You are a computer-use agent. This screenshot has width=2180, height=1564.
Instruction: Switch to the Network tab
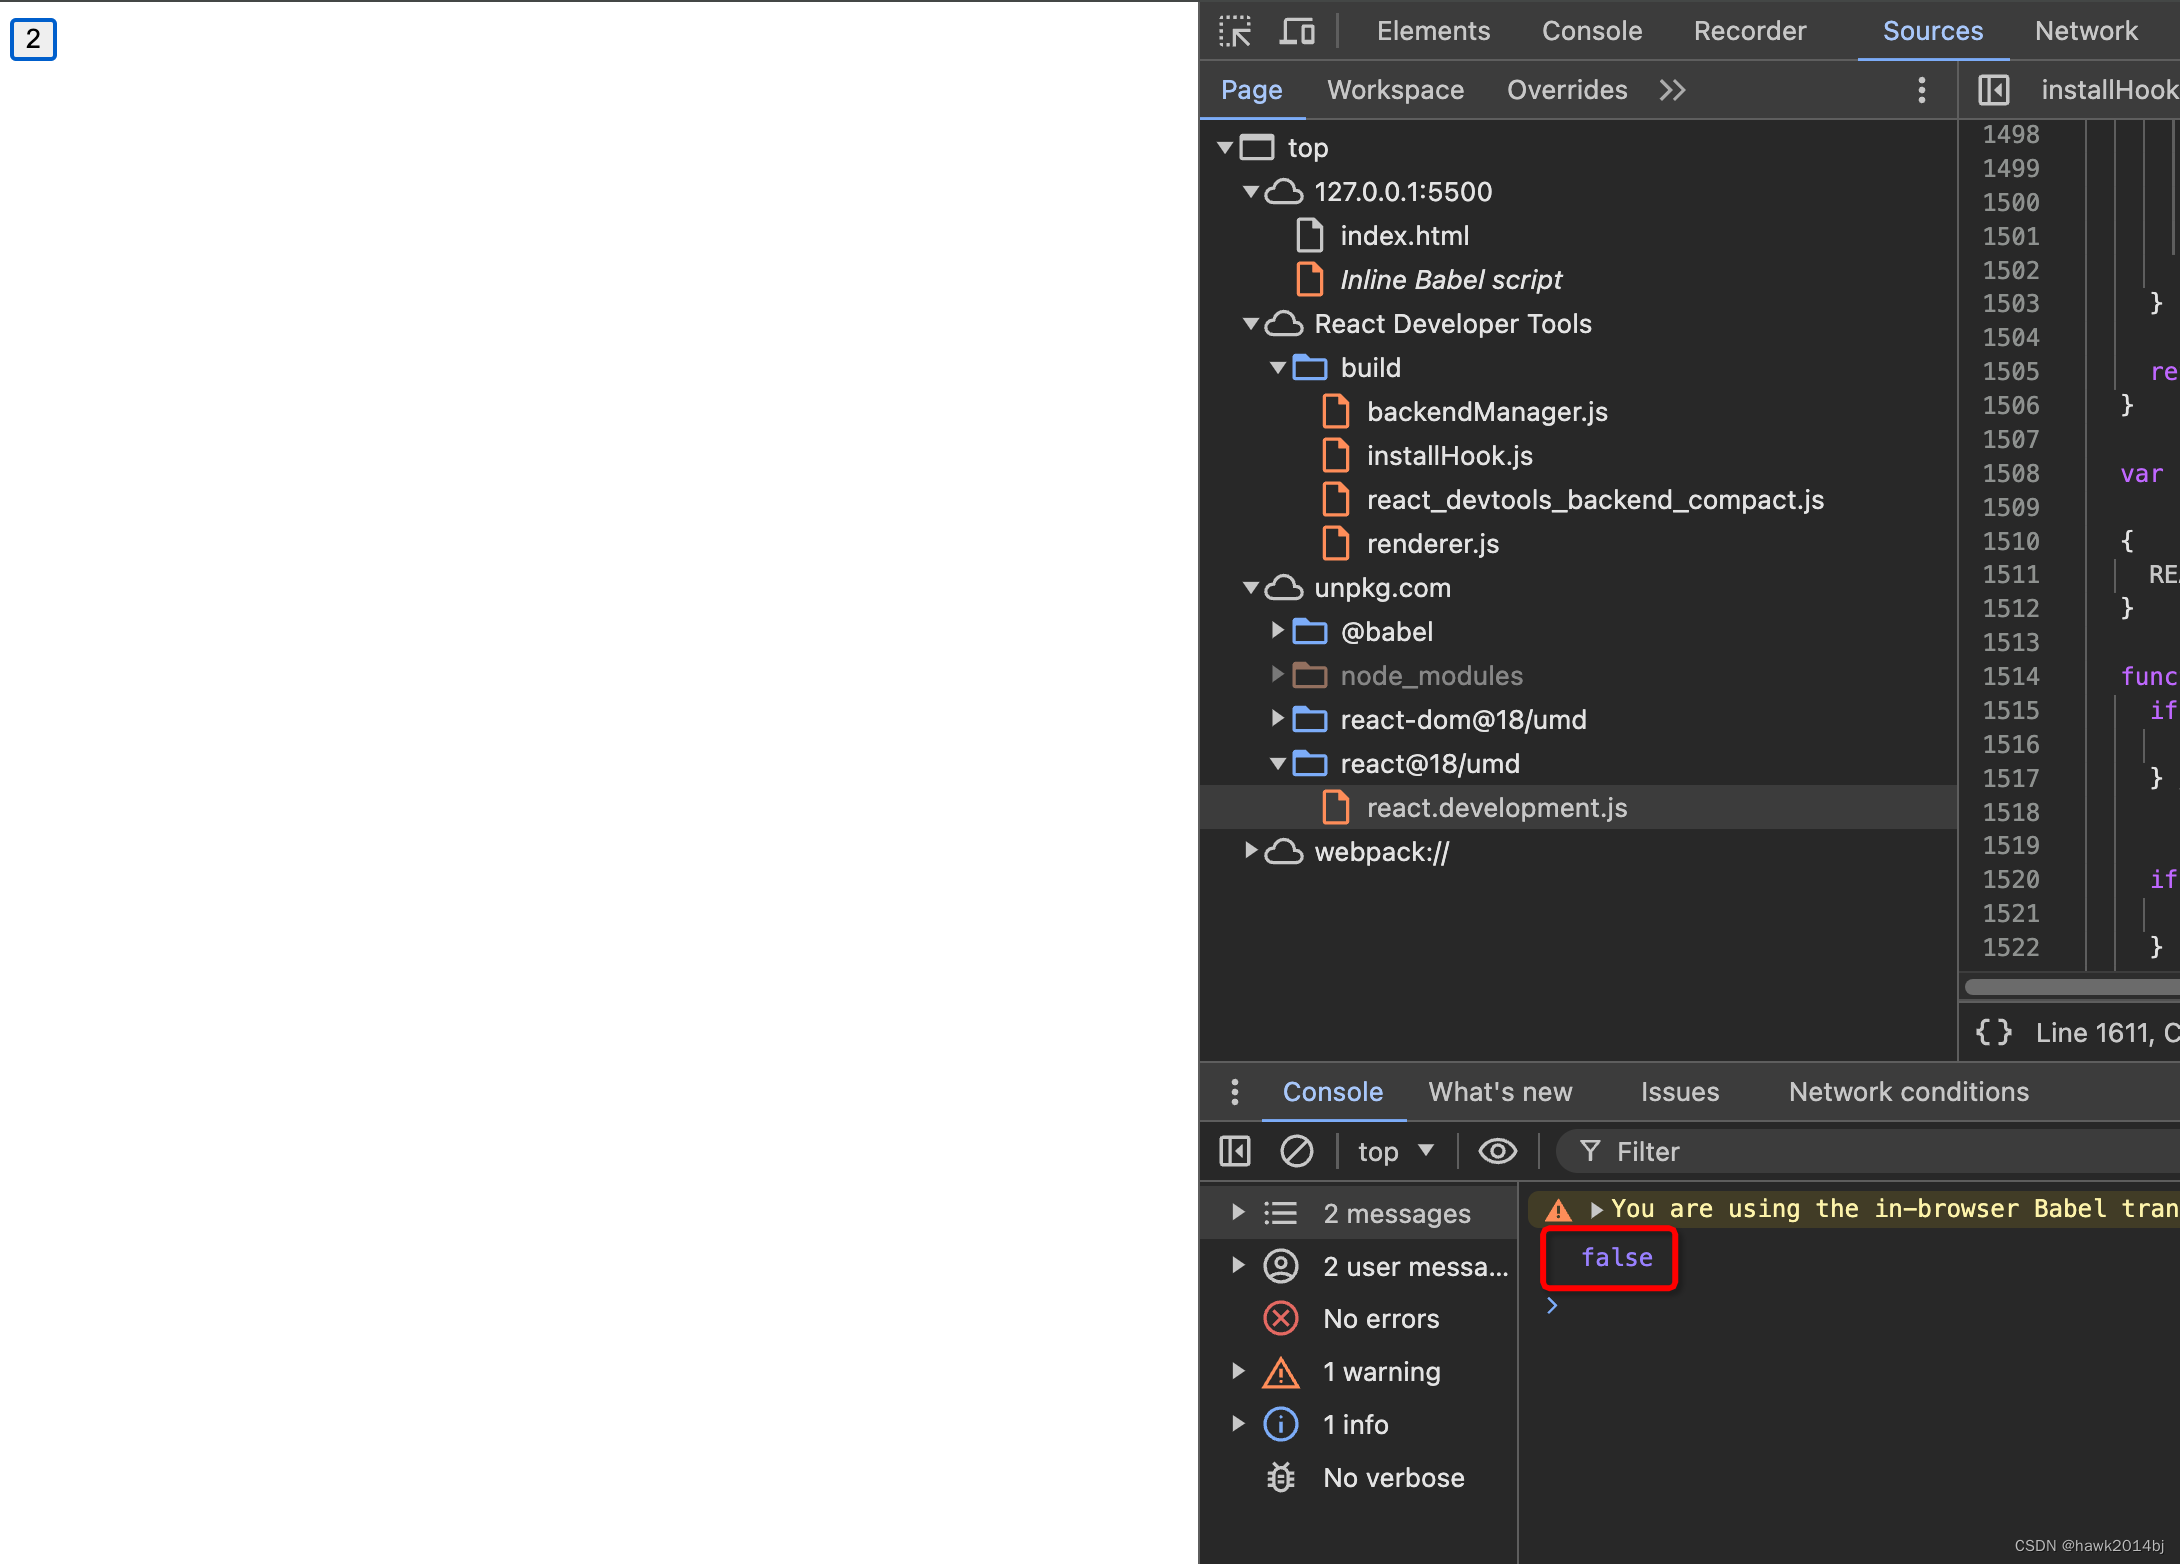tap(2086, 31)
